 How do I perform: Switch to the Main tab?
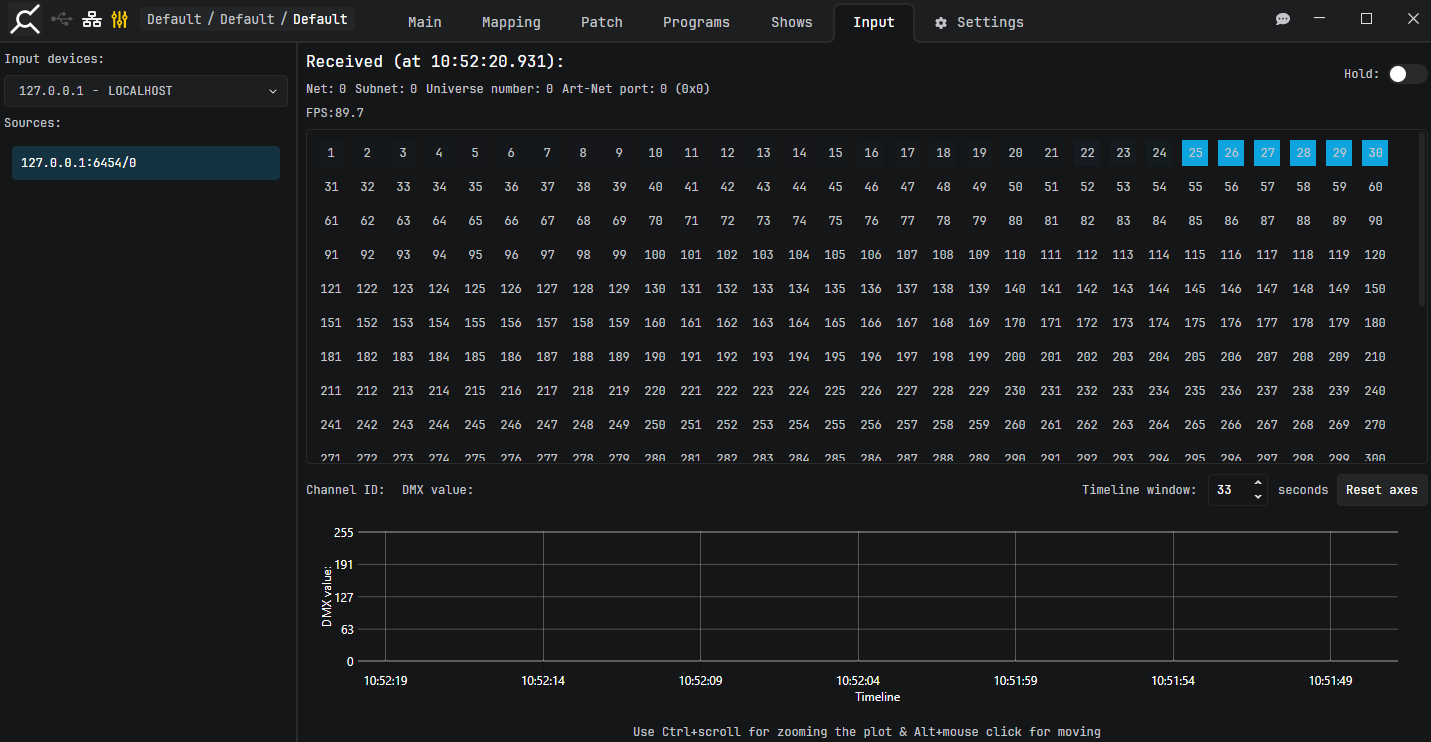425,22
